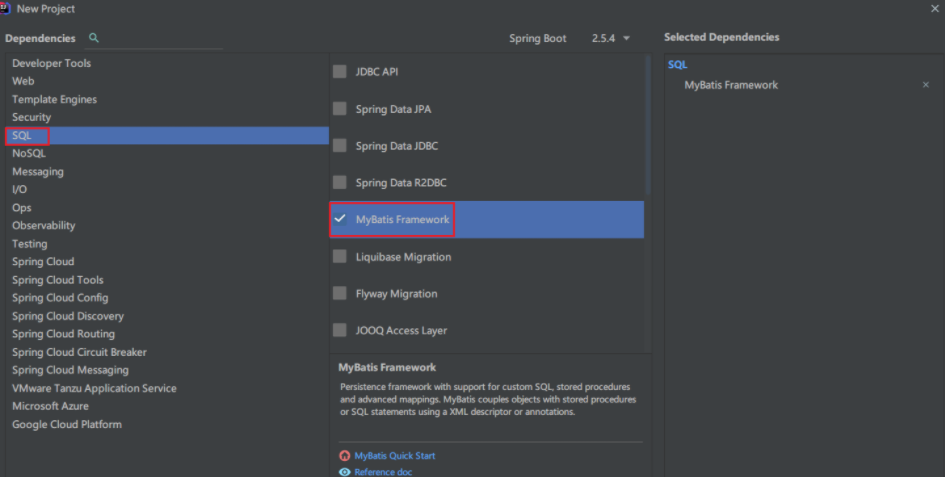Click the SQL group in Selected Dependencies

pyautogui.click(x=678, y=64)
